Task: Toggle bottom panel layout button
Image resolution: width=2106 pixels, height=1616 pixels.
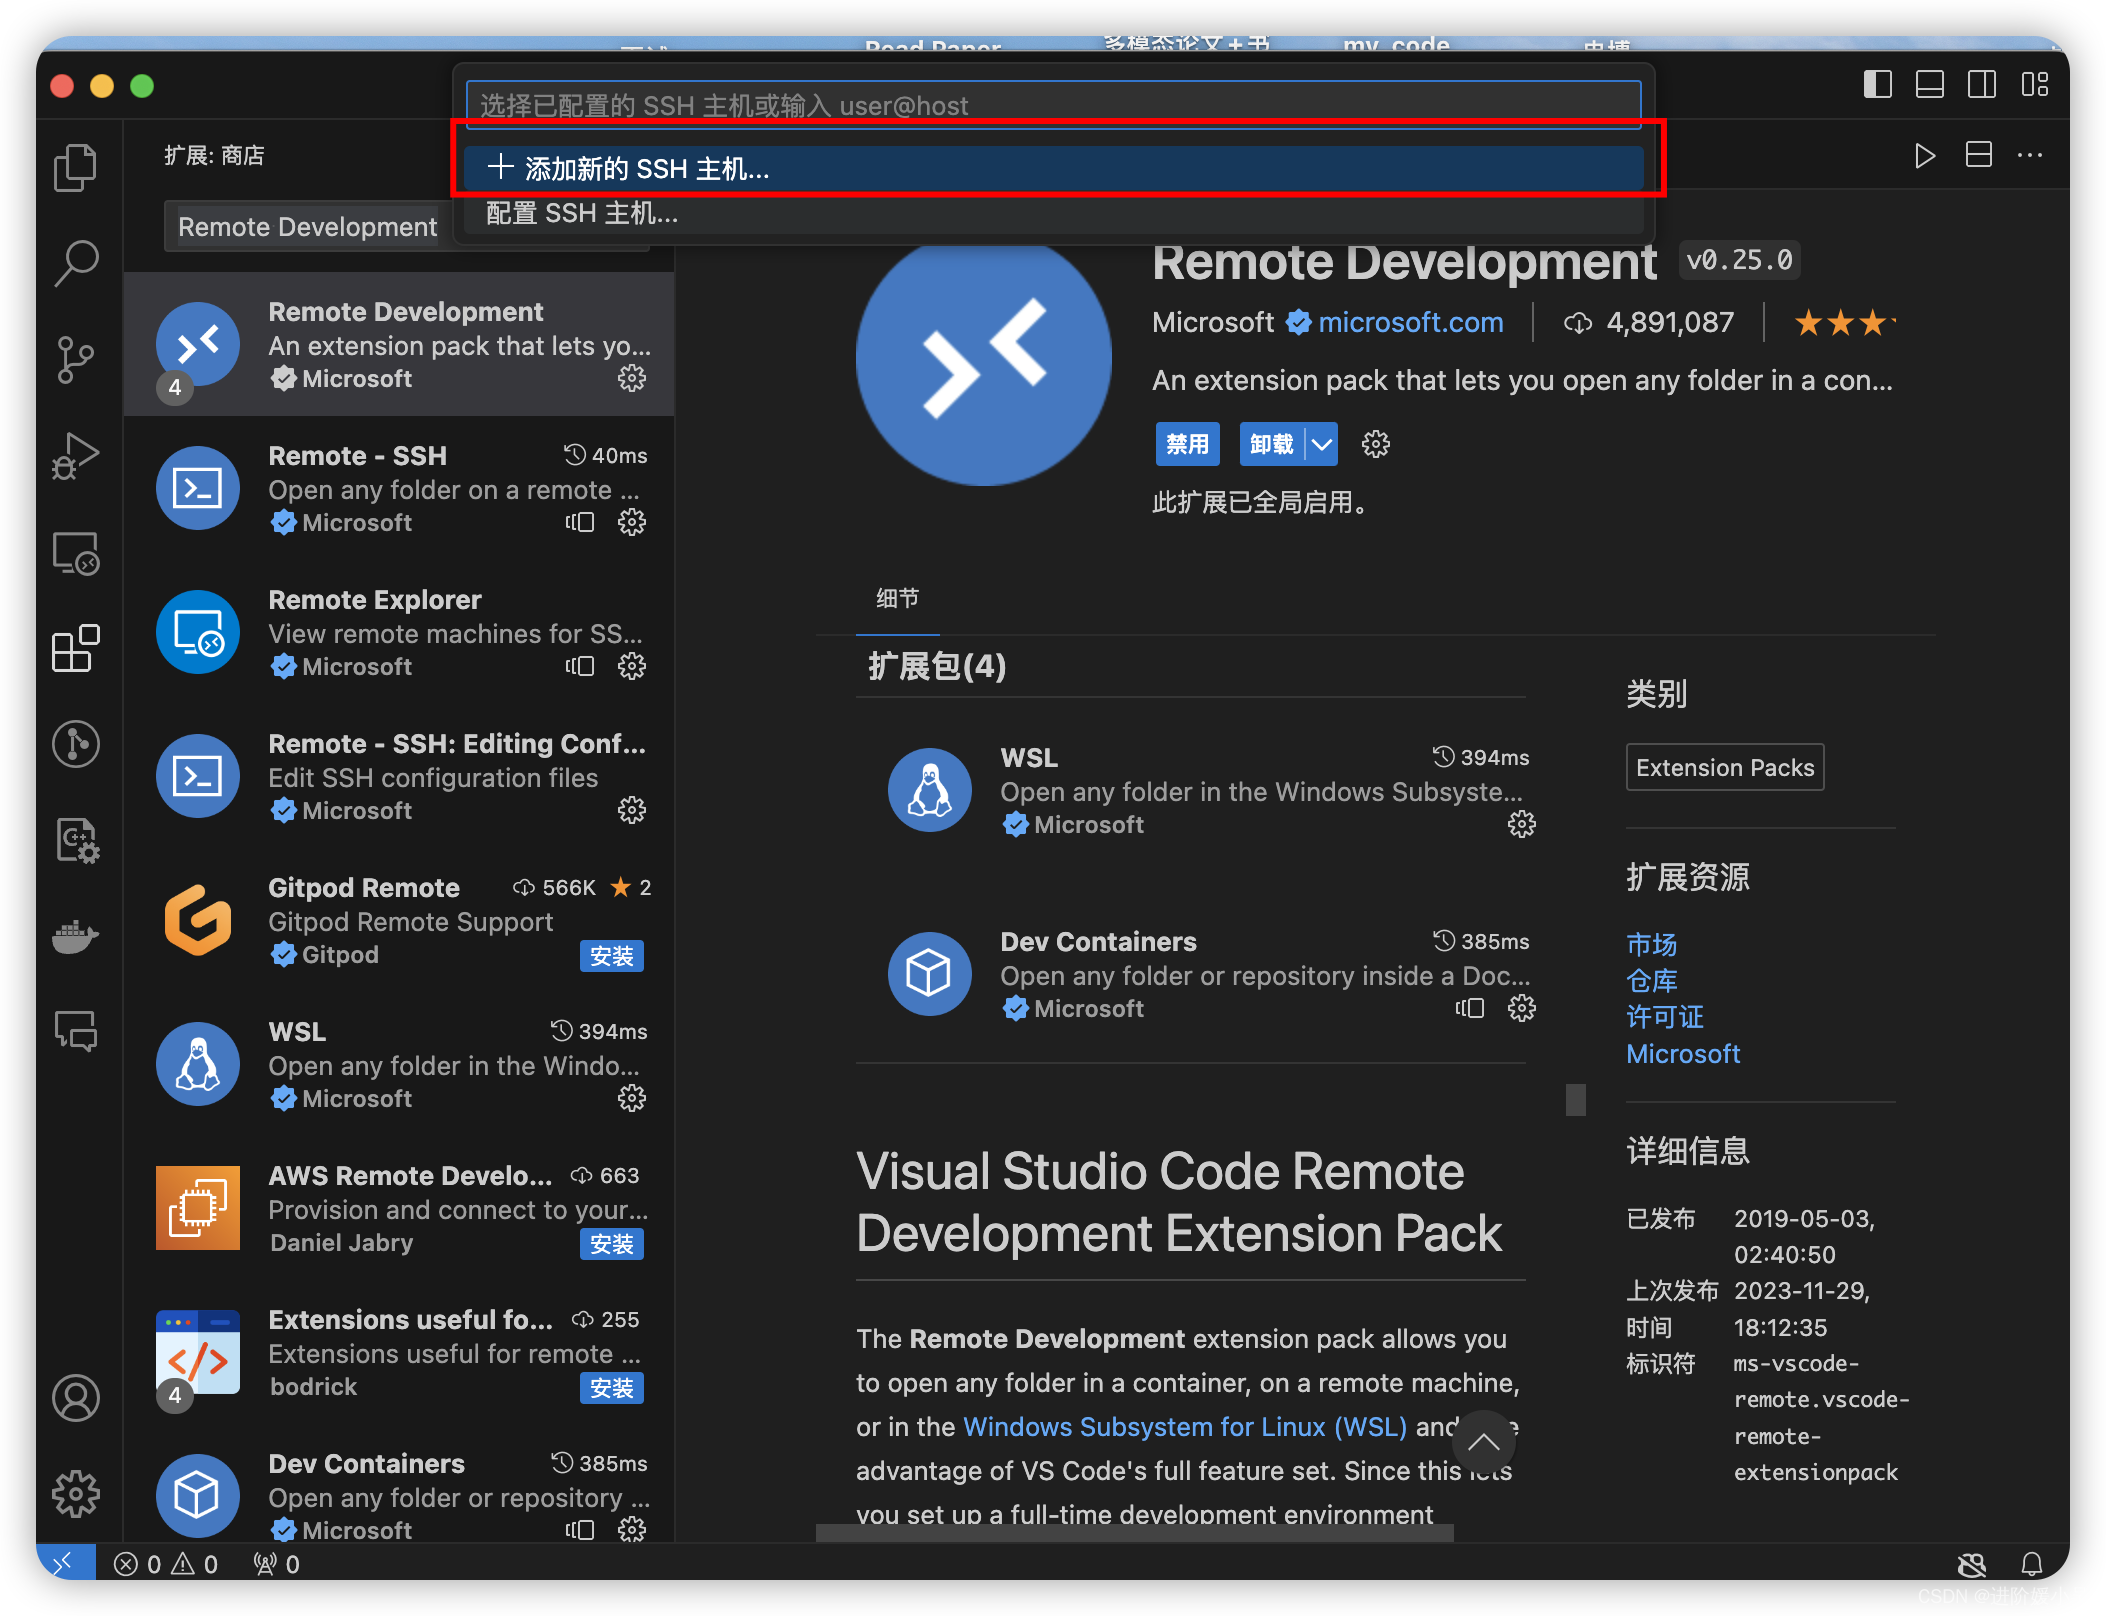Action: [x=1929, y=84]
